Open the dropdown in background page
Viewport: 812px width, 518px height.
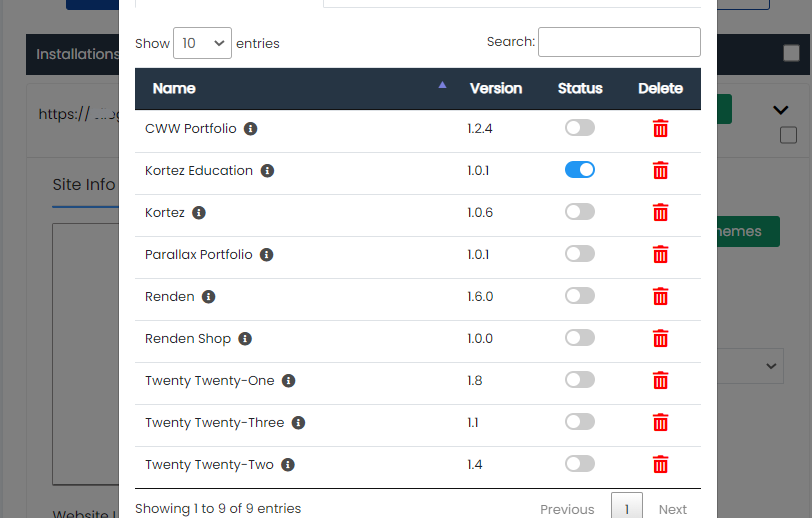click(751, 366)
